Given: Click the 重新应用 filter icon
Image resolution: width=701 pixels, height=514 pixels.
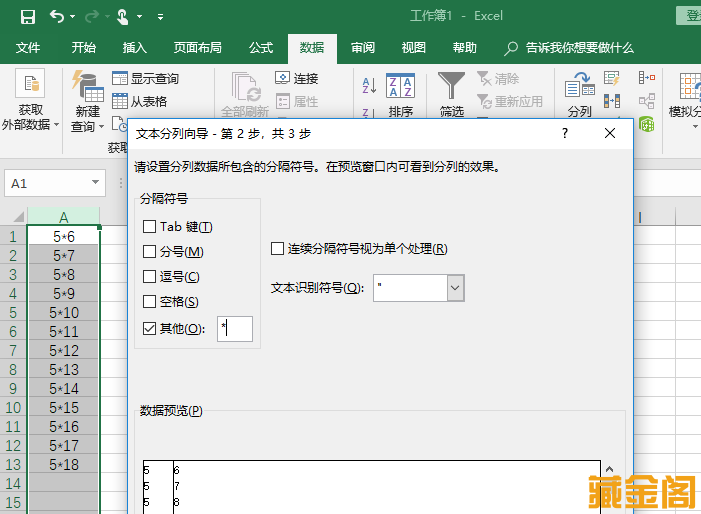Looking at the screenshot, I should click(x=484, y=101).
